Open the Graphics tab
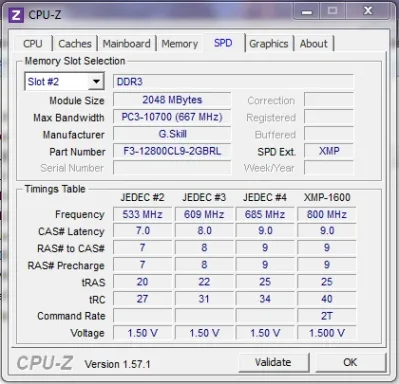The width and height of the screenshot is (399, 384). click(269, 44)
